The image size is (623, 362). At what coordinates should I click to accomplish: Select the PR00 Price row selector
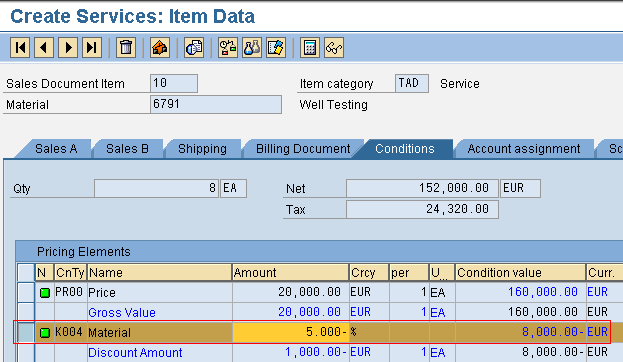(26, 292)
